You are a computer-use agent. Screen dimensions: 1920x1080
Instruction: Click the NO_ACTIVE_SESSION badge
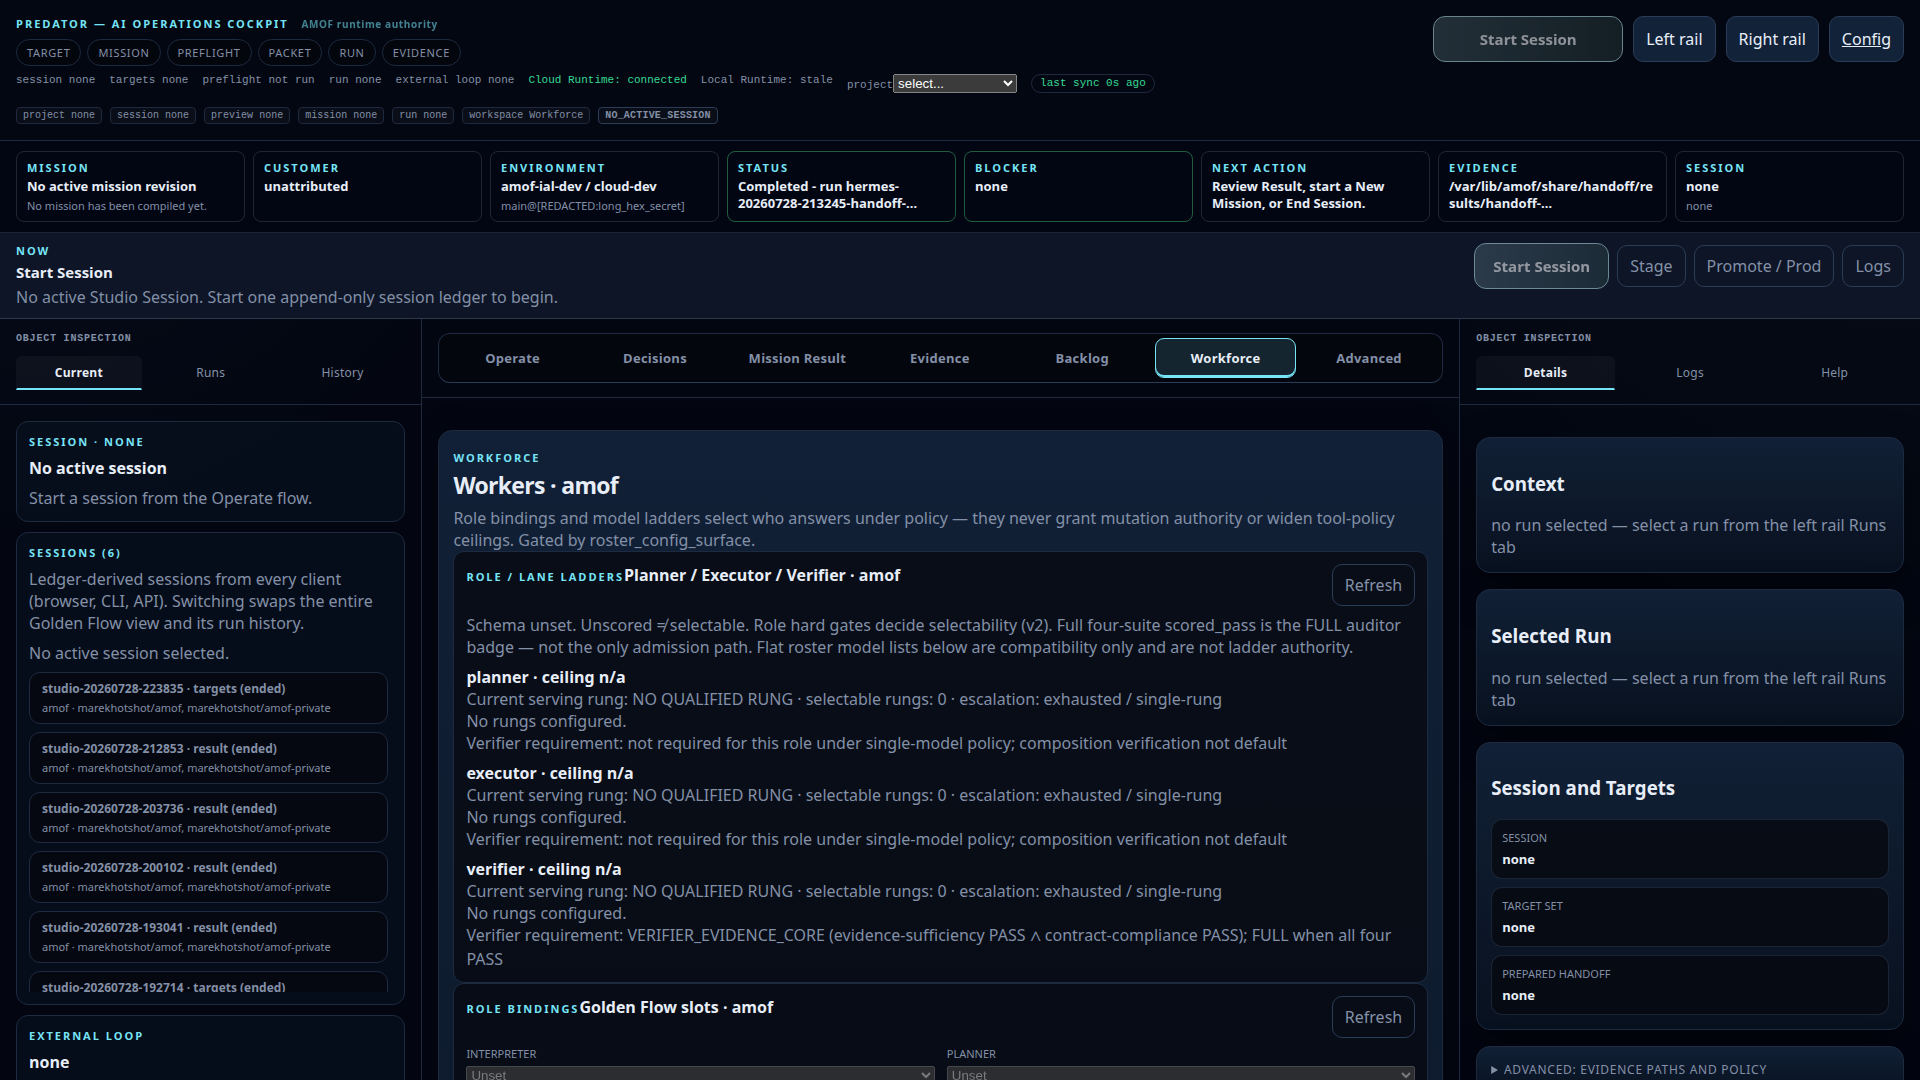pos(657,115)
